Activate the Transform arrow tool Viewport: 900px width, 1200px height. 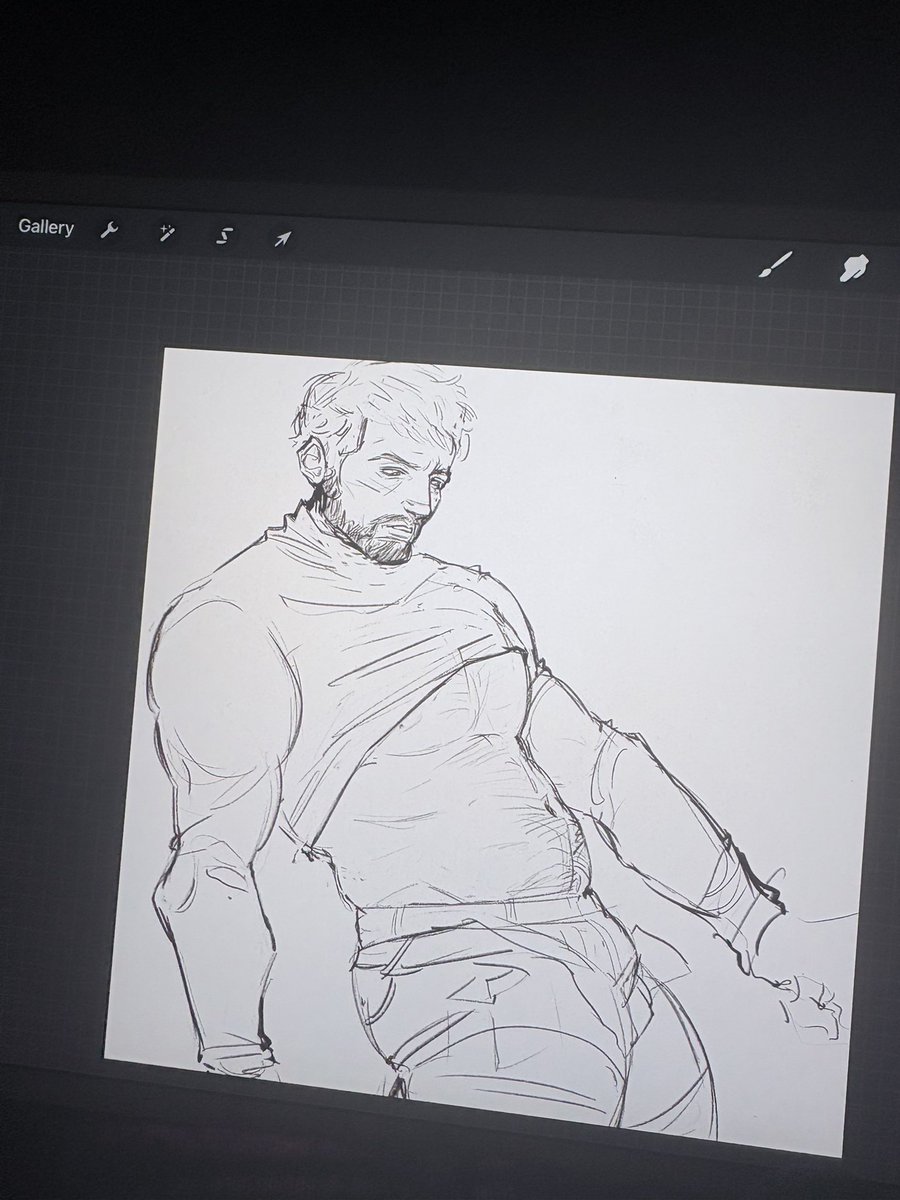pos(282,238)
